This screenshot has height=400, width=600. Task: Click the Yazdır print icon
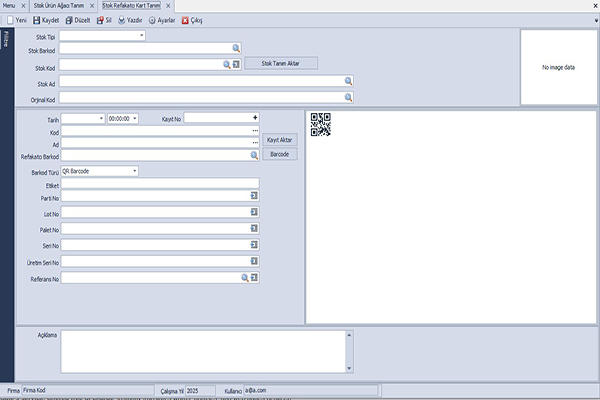[x=122, y=20]
